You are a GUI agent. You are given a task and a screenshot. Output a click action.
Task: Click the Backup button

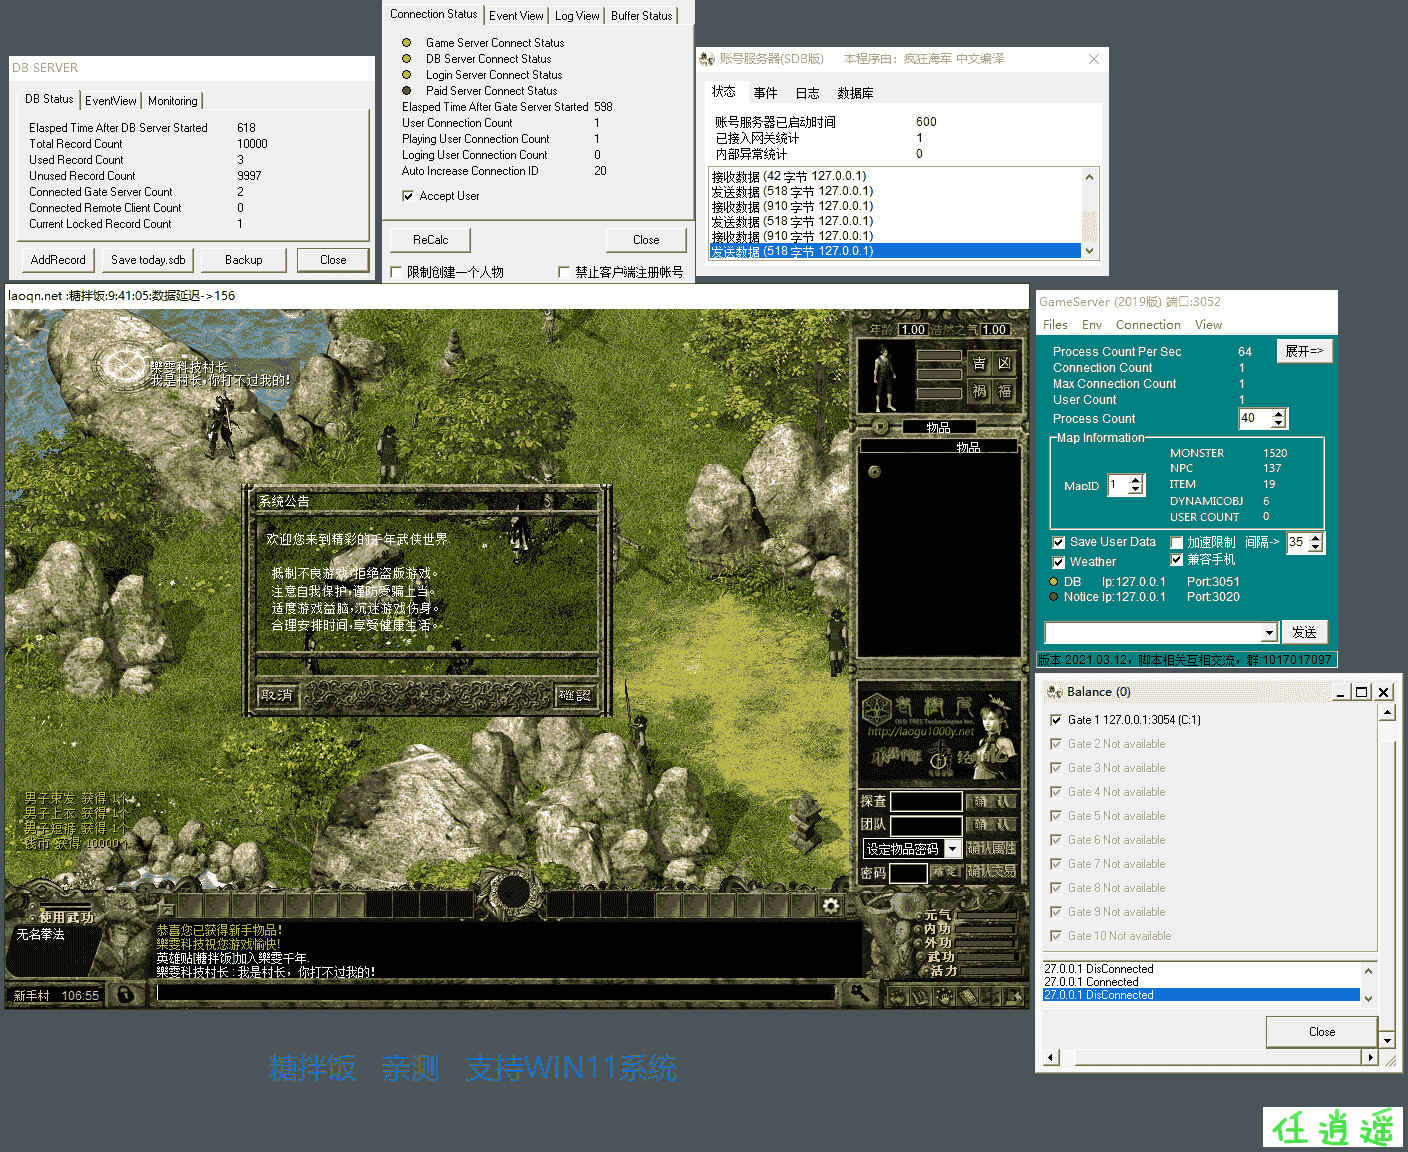(x=243, y=260)
